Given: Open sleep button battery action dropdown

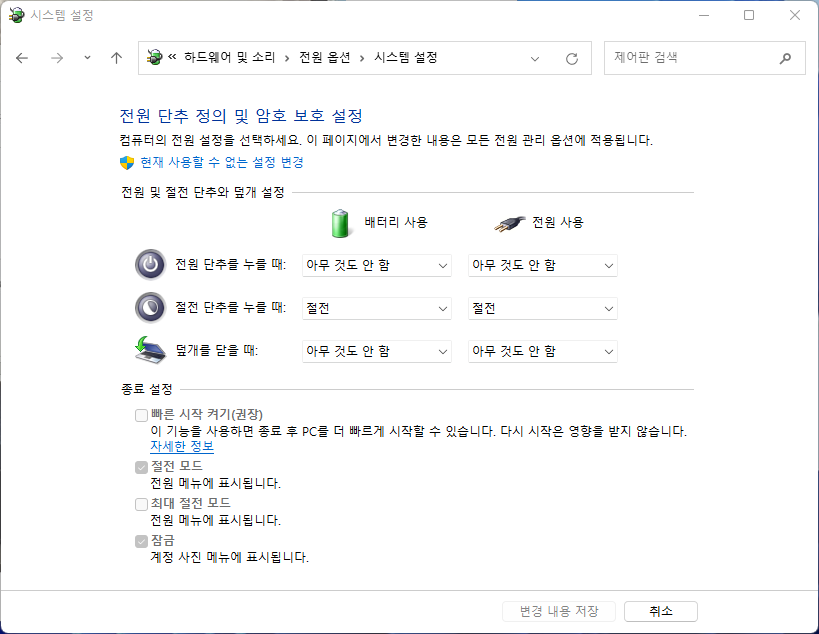Looking at the screenshot, I should [x=377, y=309].
